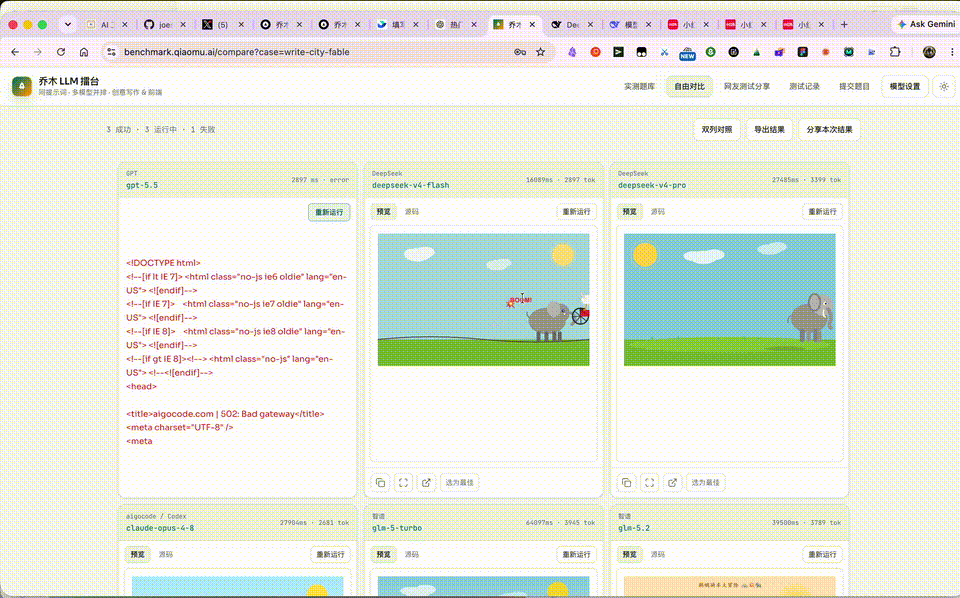Click the red circle extension icon

pyautogui.click(x=595, y=52)
